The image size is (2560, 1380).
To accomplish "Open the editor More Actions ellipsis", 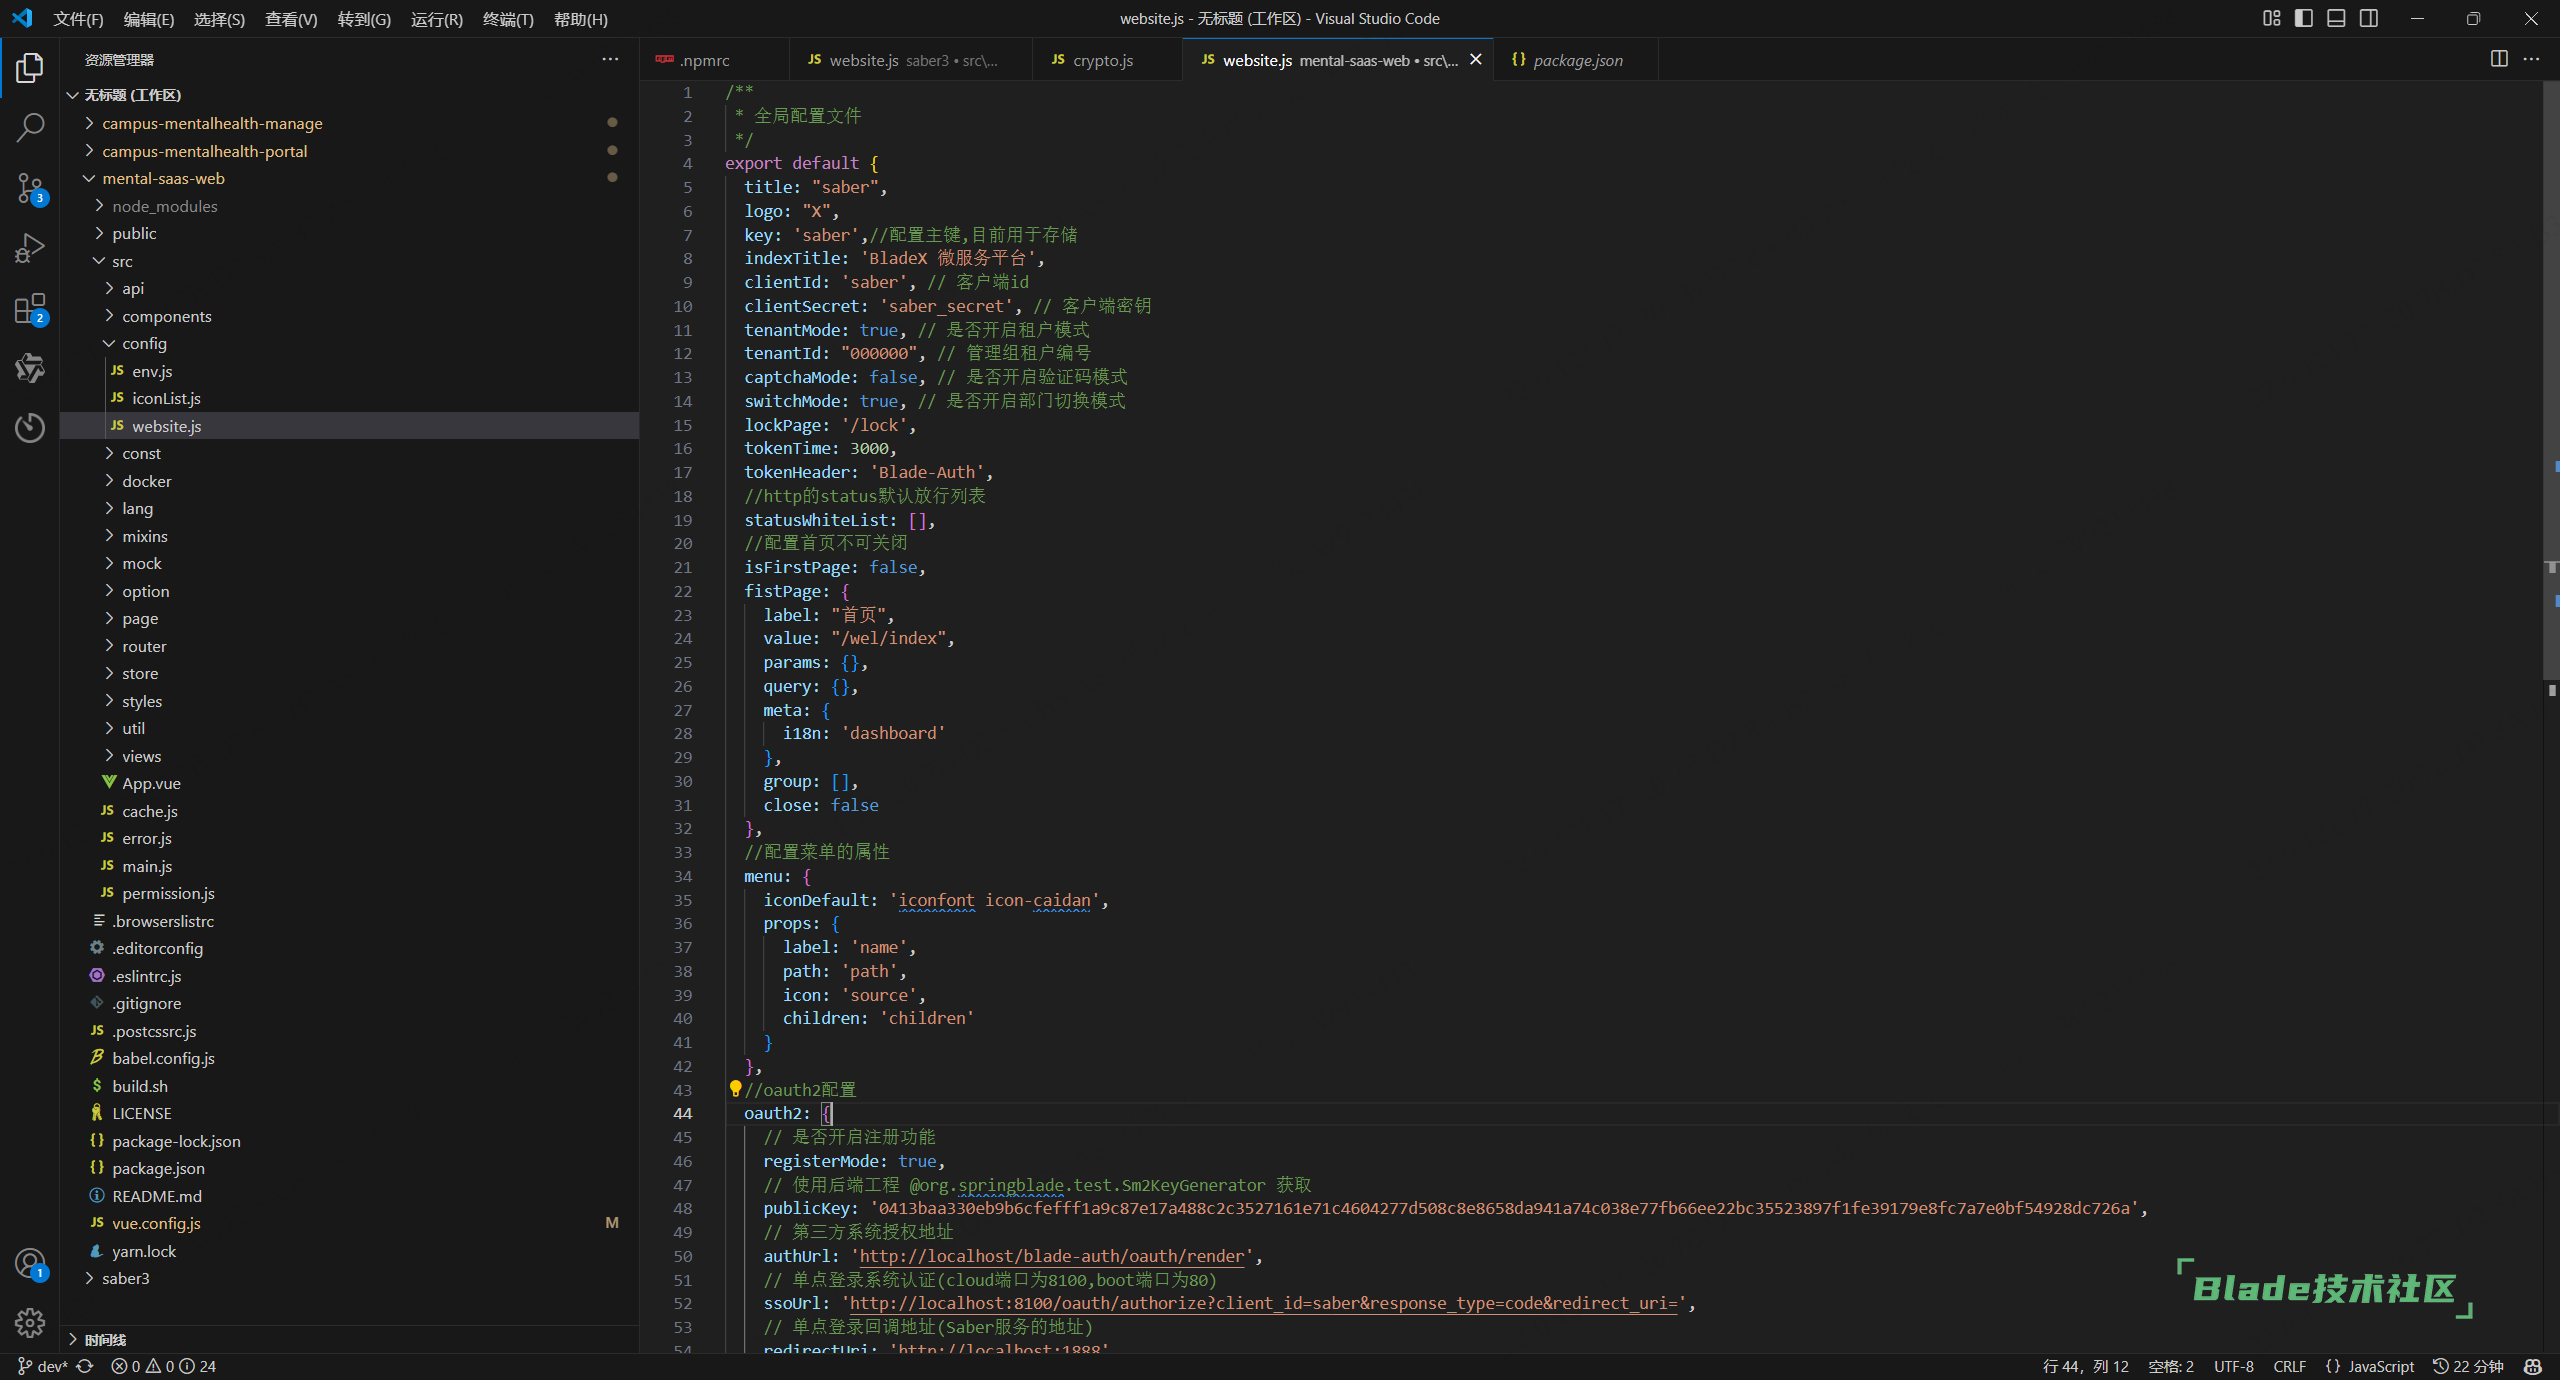I will tap(2531, 59).
